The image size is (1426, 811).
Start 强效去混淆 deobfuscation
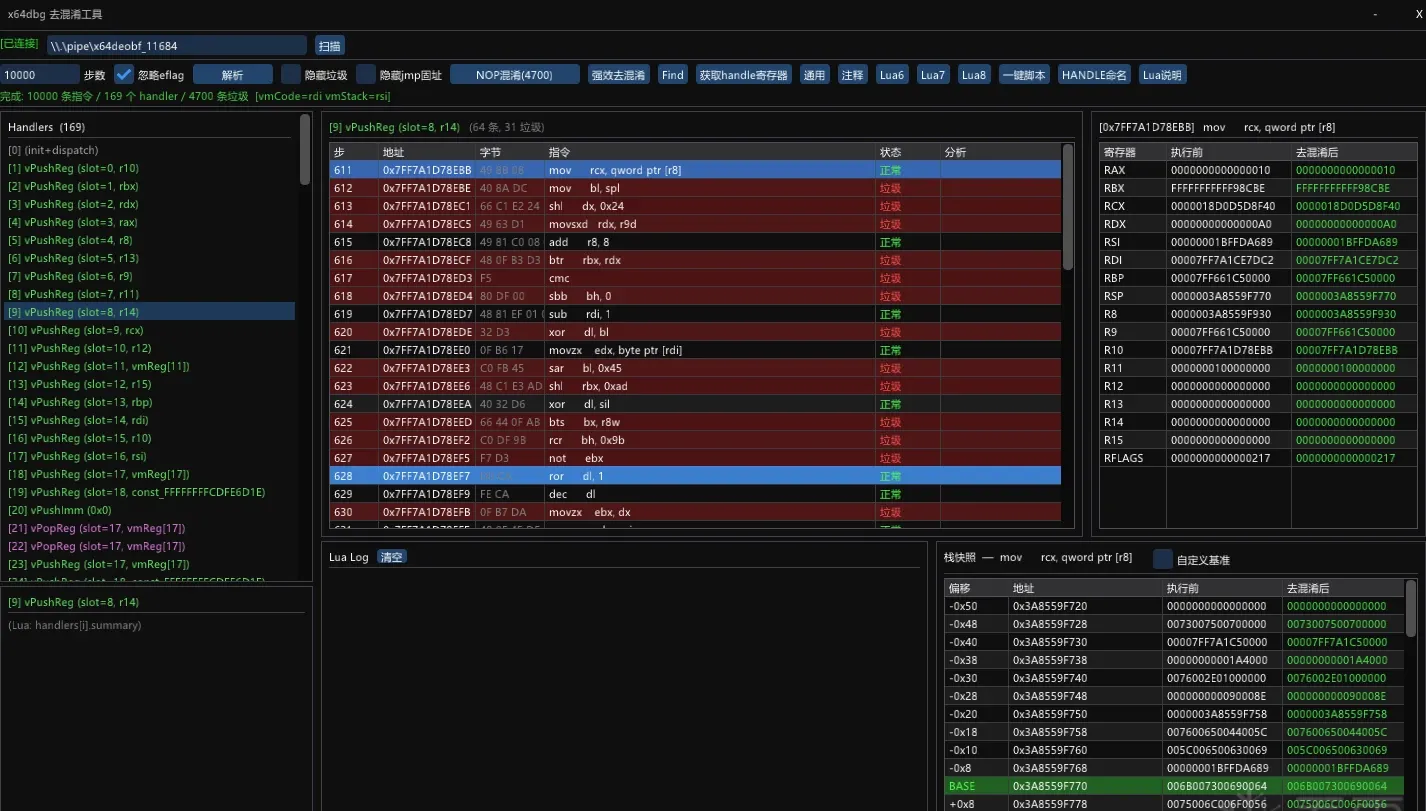(x=619, y=74)
